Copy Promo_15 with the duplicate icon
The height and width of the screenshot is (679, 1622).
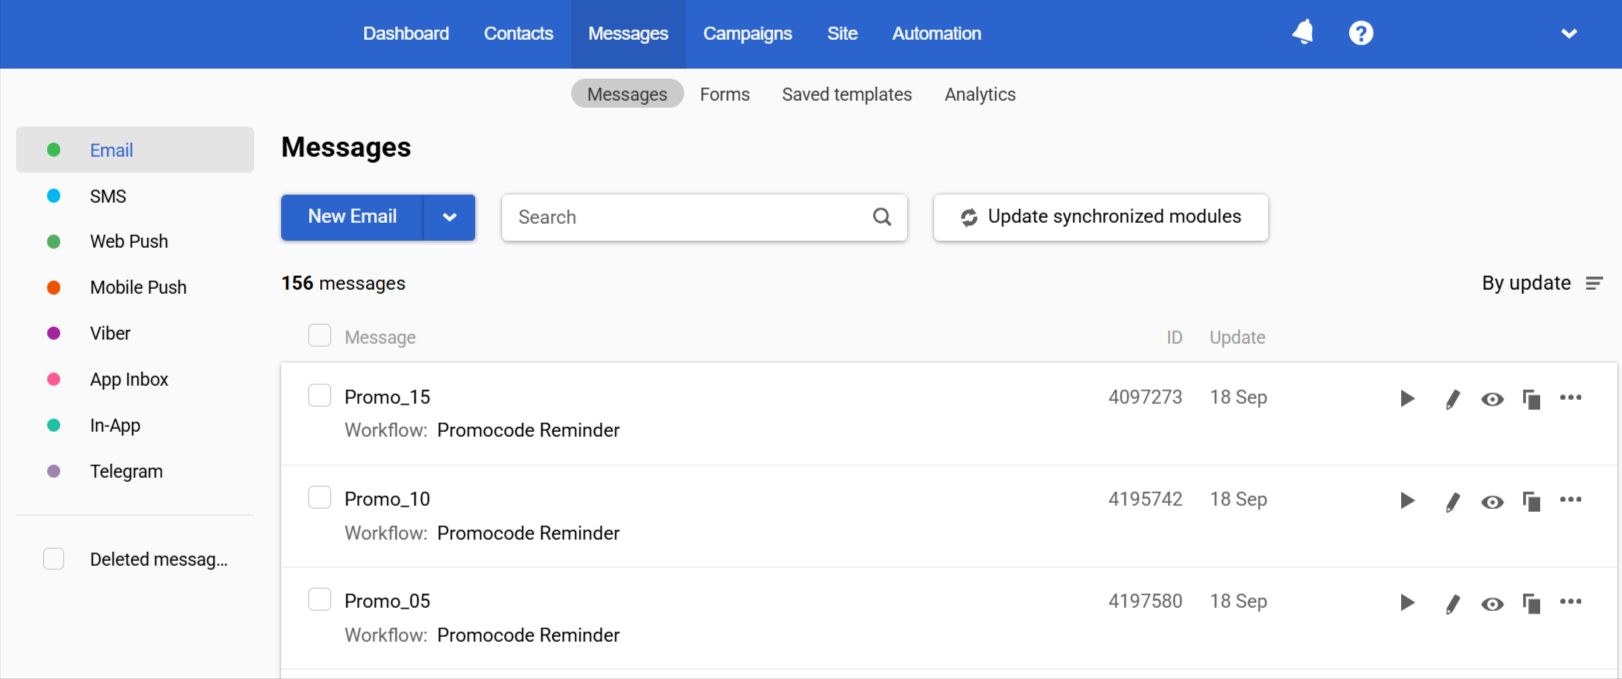[1531, 399]
